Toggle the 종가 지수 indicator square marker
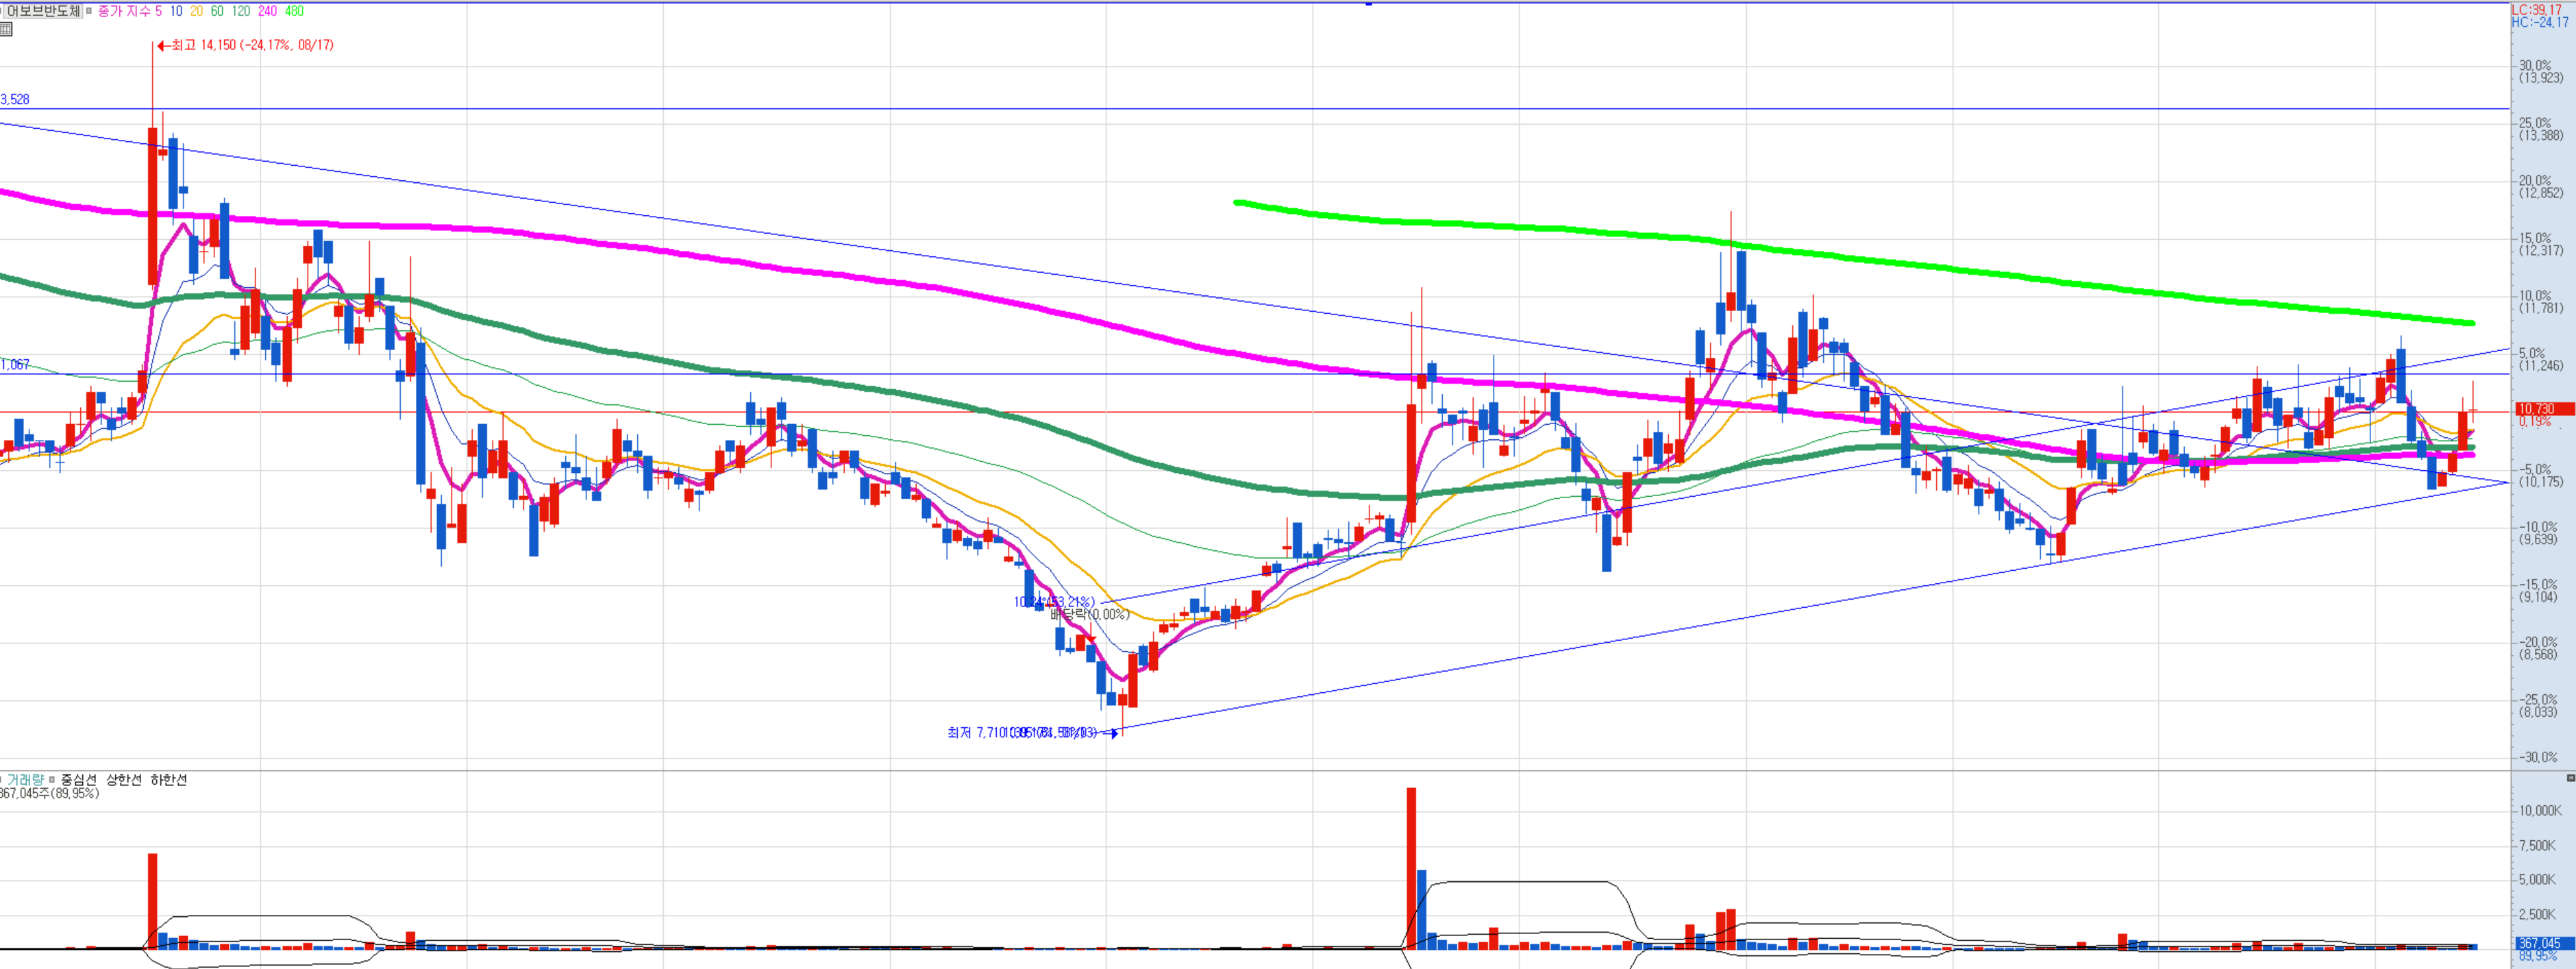 89,11
